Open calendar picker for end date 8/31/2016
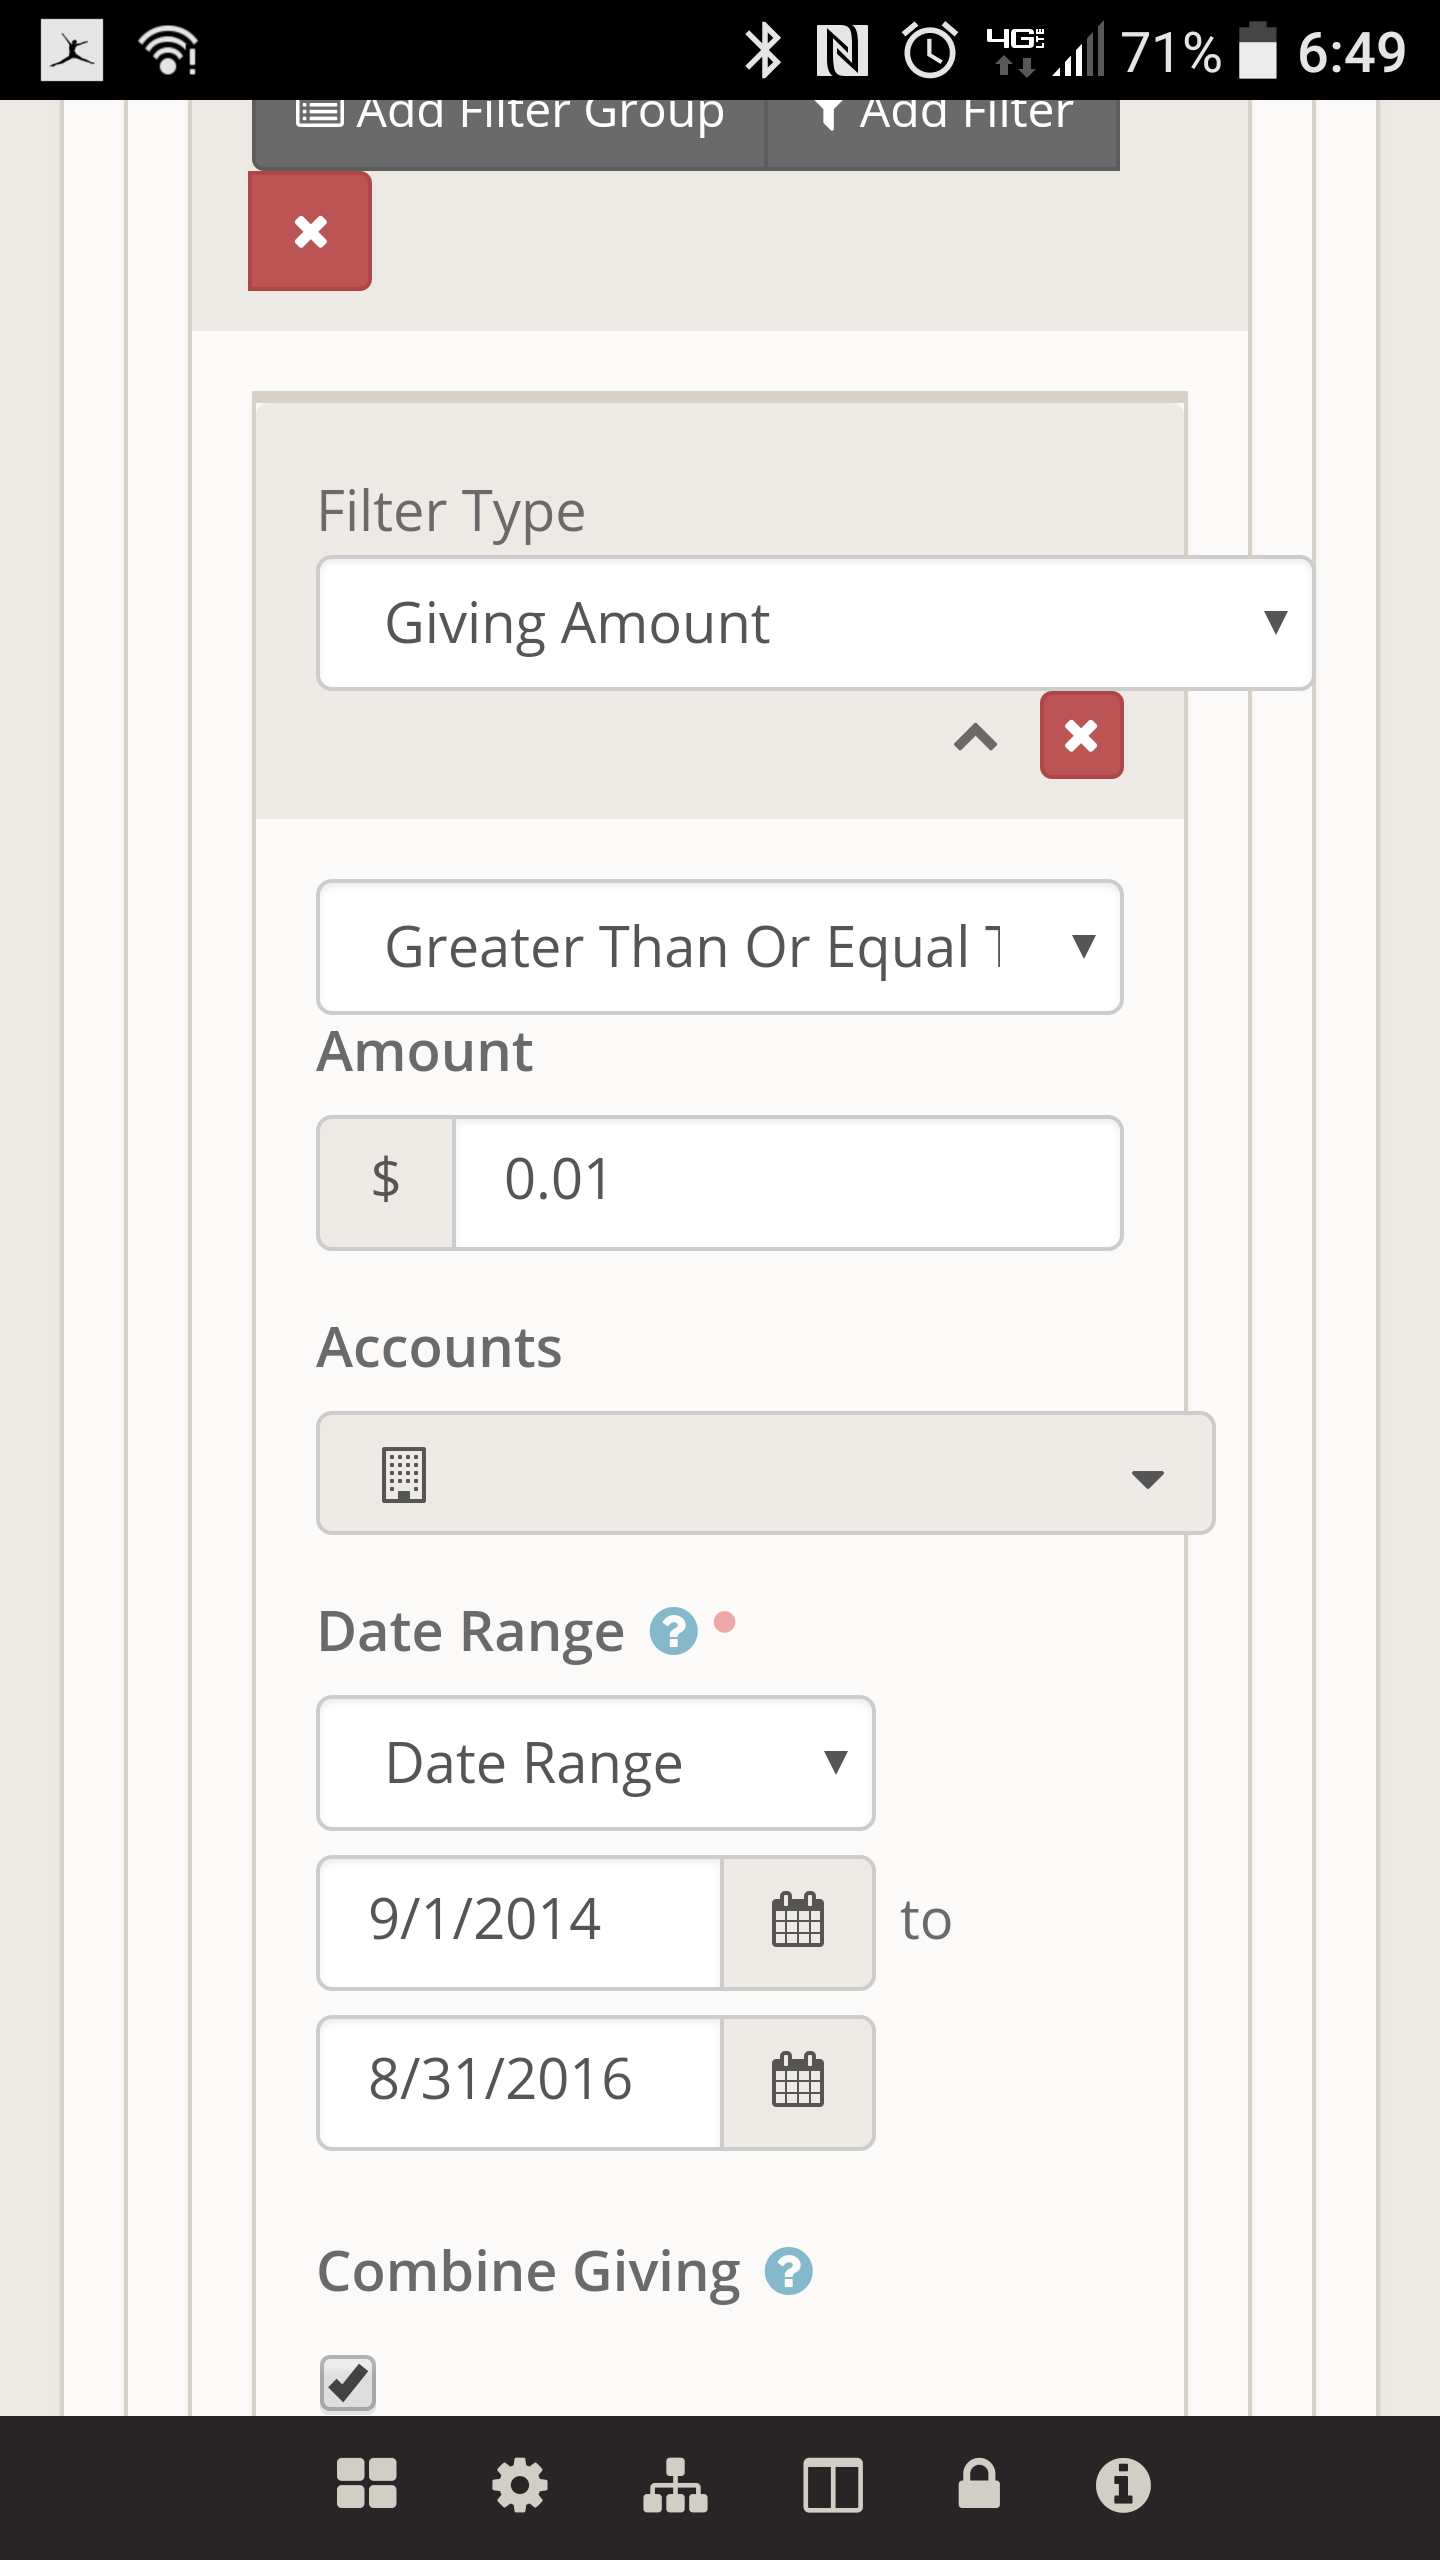 click(798, 2081)
